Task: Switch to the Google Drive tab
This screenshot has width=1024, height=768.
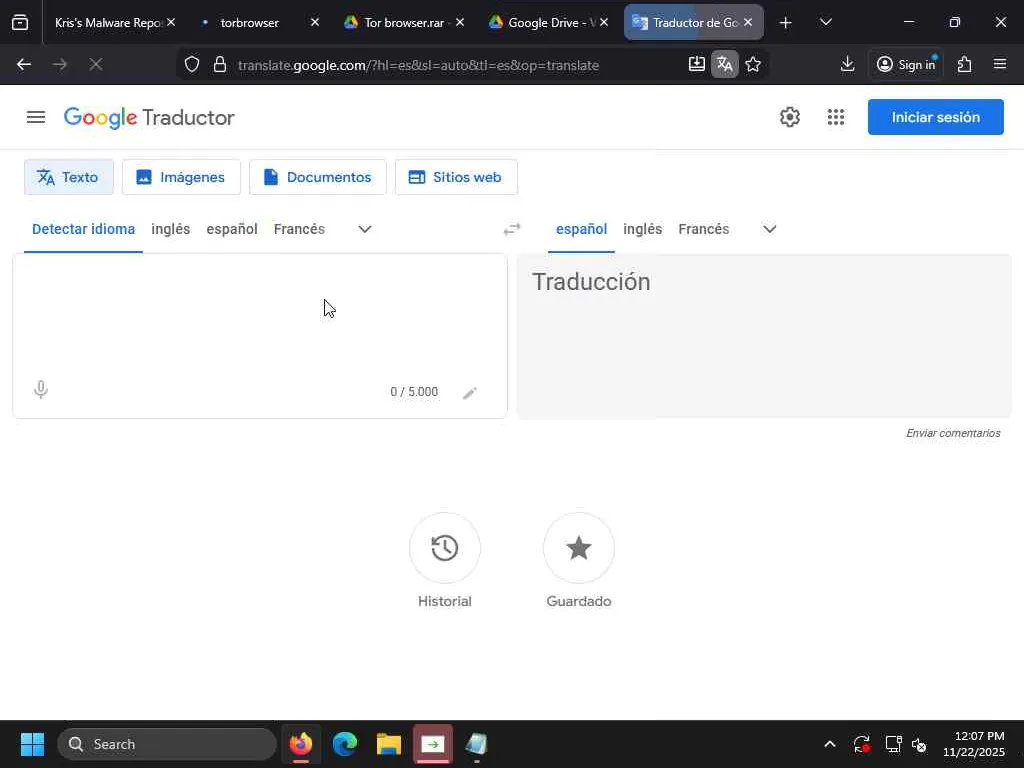Action: [541, 22]
